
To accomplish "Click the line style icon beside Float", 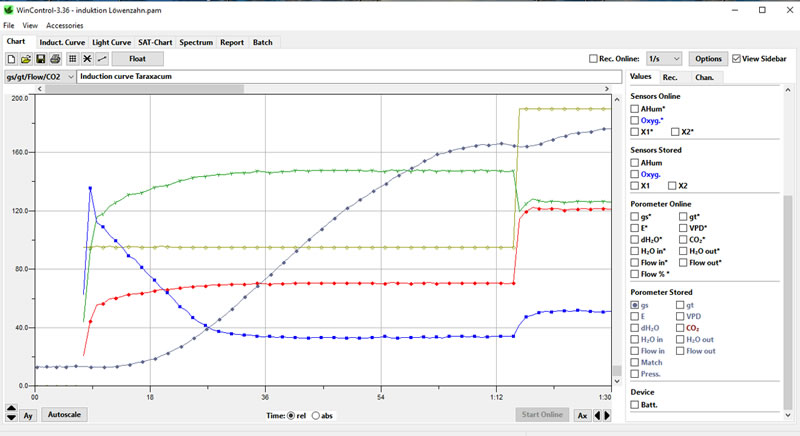I will coord(102,59).
